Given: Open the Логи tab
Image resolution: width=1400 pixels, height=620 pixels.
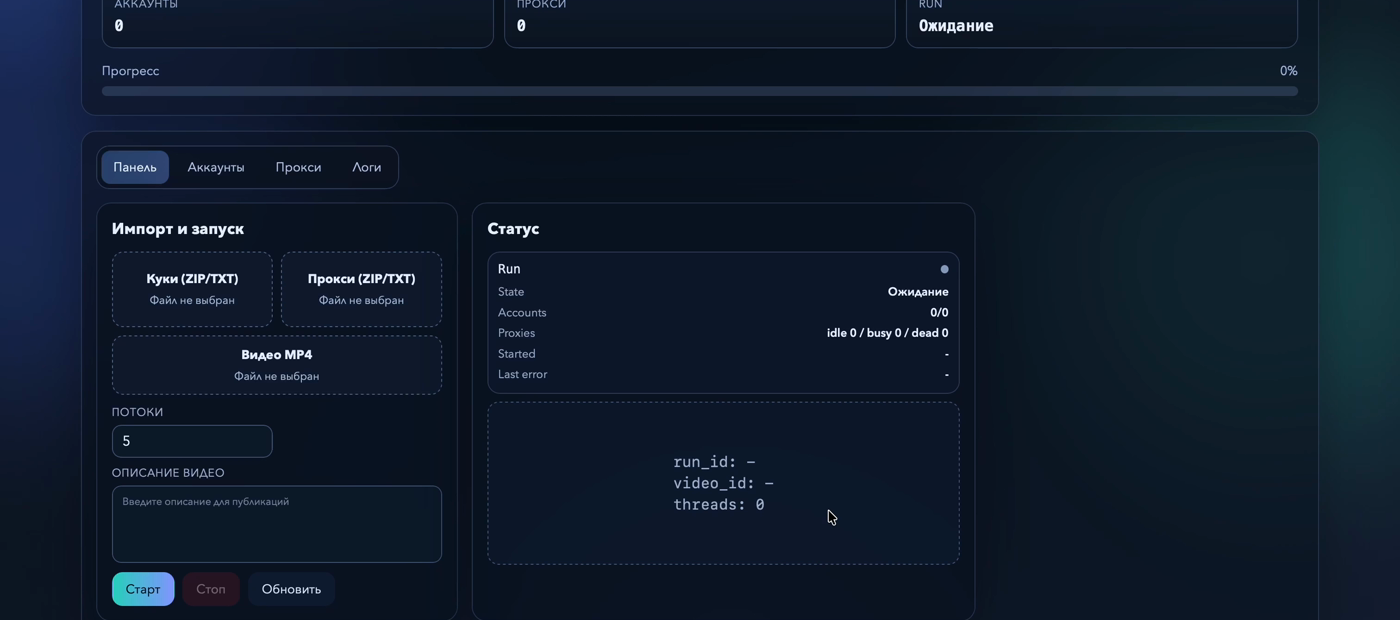Looking at the screenshot, I should (x=366, y=167).
